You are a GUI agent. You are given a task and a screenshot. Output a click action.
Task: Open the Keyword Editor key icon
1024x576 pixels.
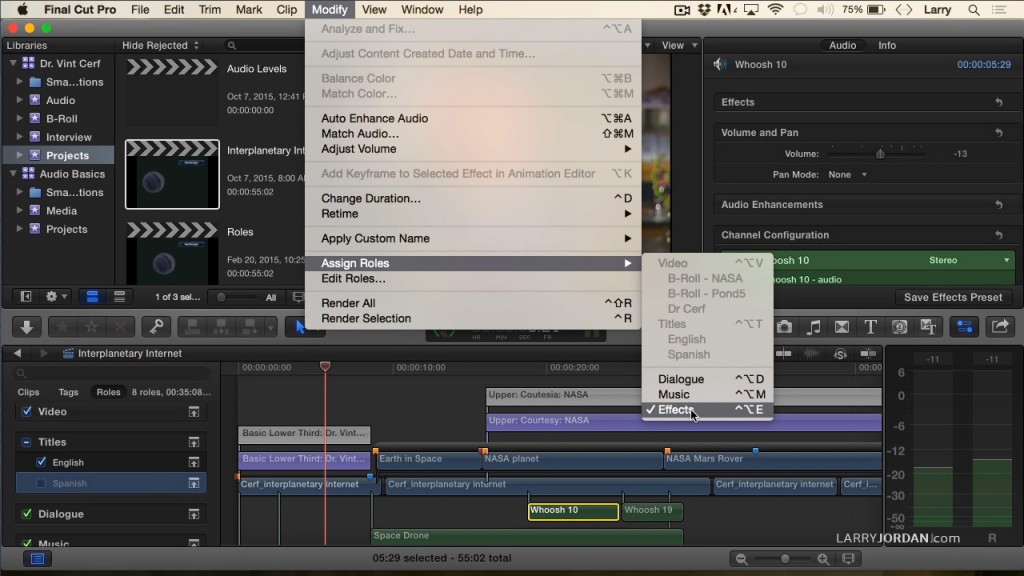click(x=156, y=327)
